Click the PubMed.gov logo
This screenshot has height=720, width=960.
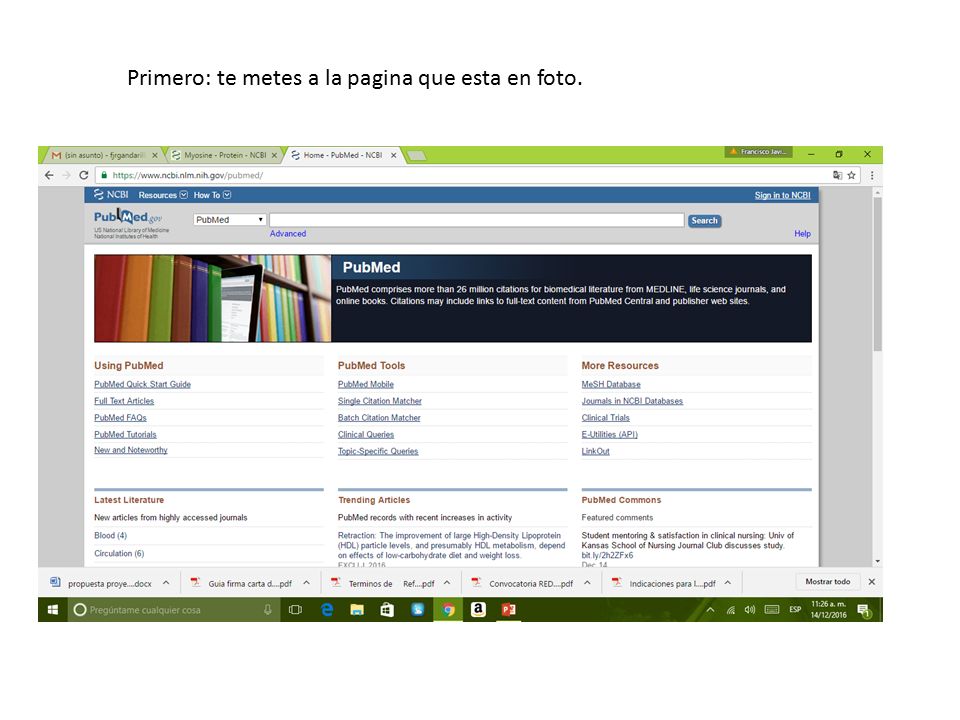tap(128, 217)
